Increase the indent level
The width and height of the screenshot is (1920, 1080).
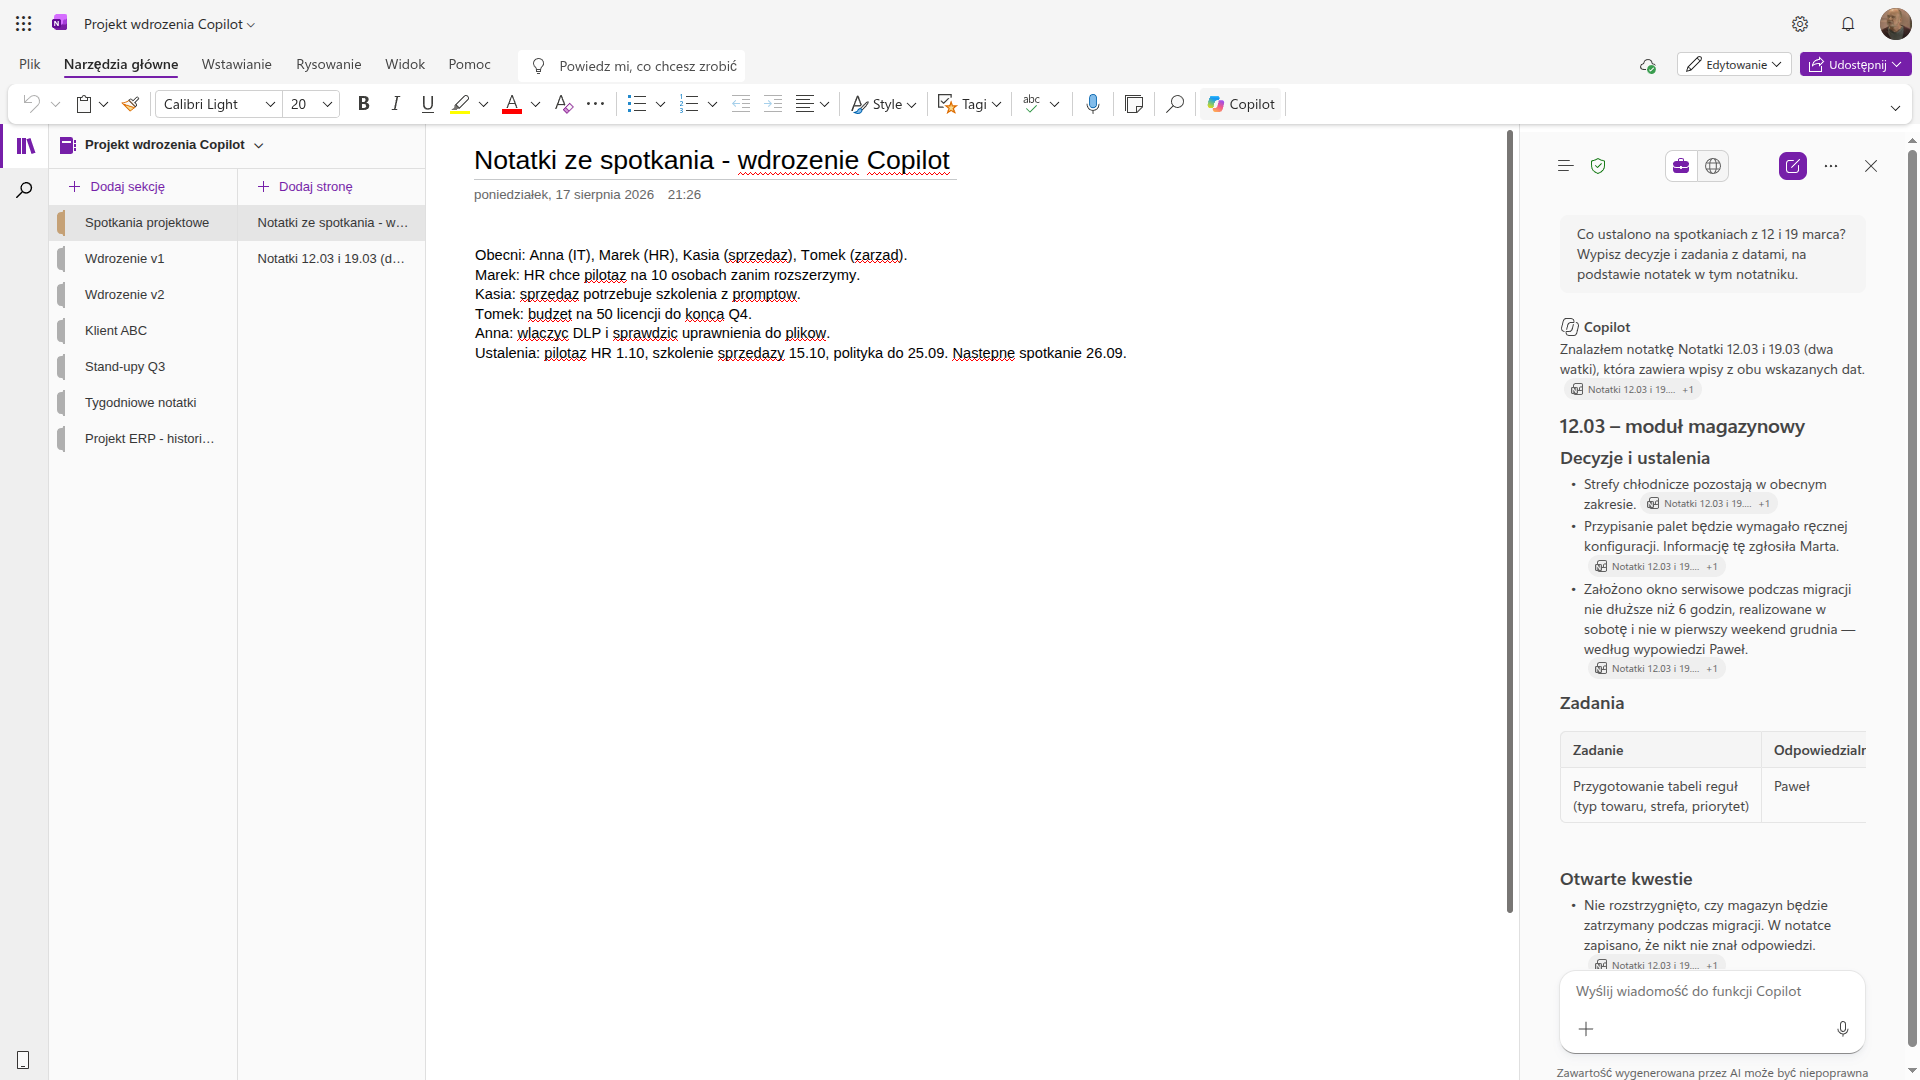[x=773, y=104]
